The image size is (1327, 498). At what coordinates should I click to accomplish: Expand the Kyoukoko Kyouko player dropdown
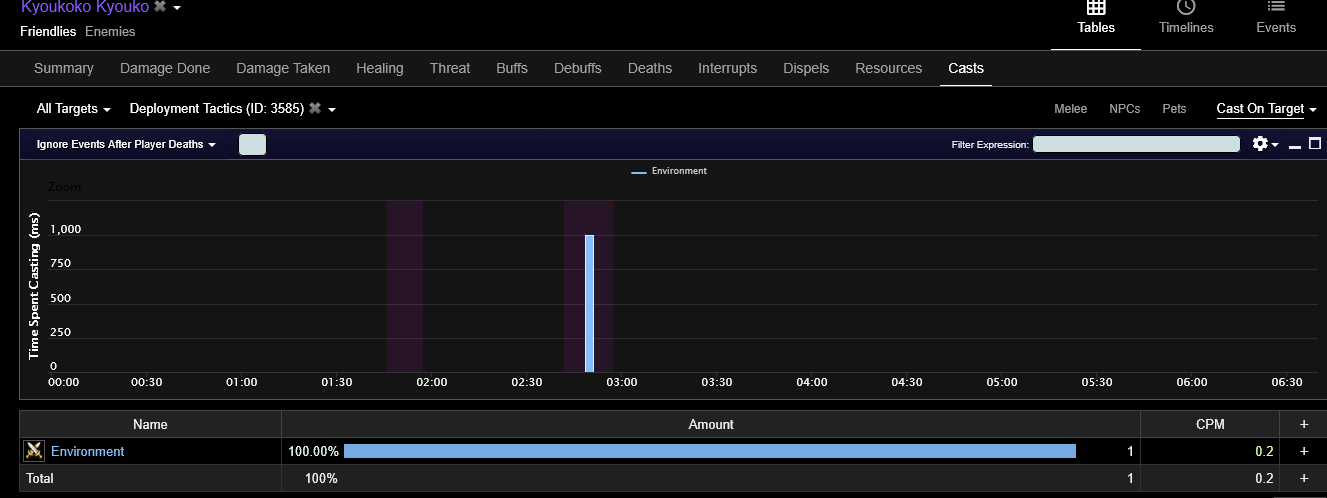177,8
